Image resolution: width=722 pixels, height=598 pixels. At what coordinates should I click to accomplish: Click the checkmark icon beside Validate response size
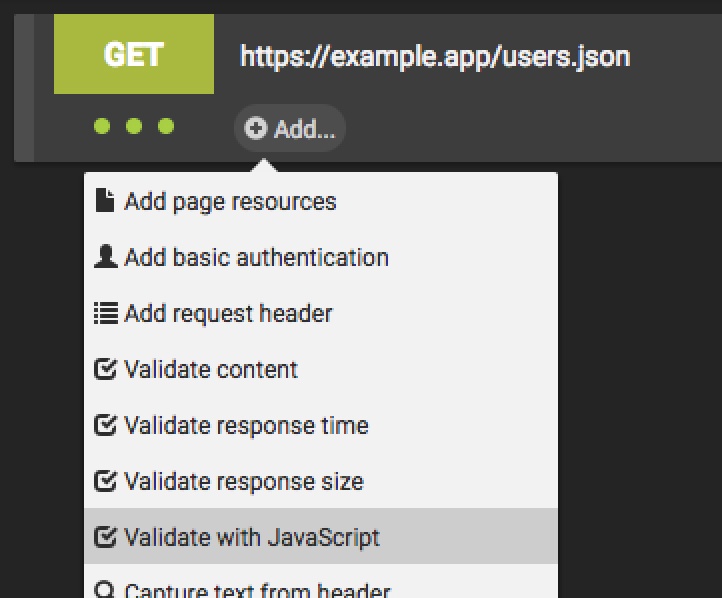[105, 481]
